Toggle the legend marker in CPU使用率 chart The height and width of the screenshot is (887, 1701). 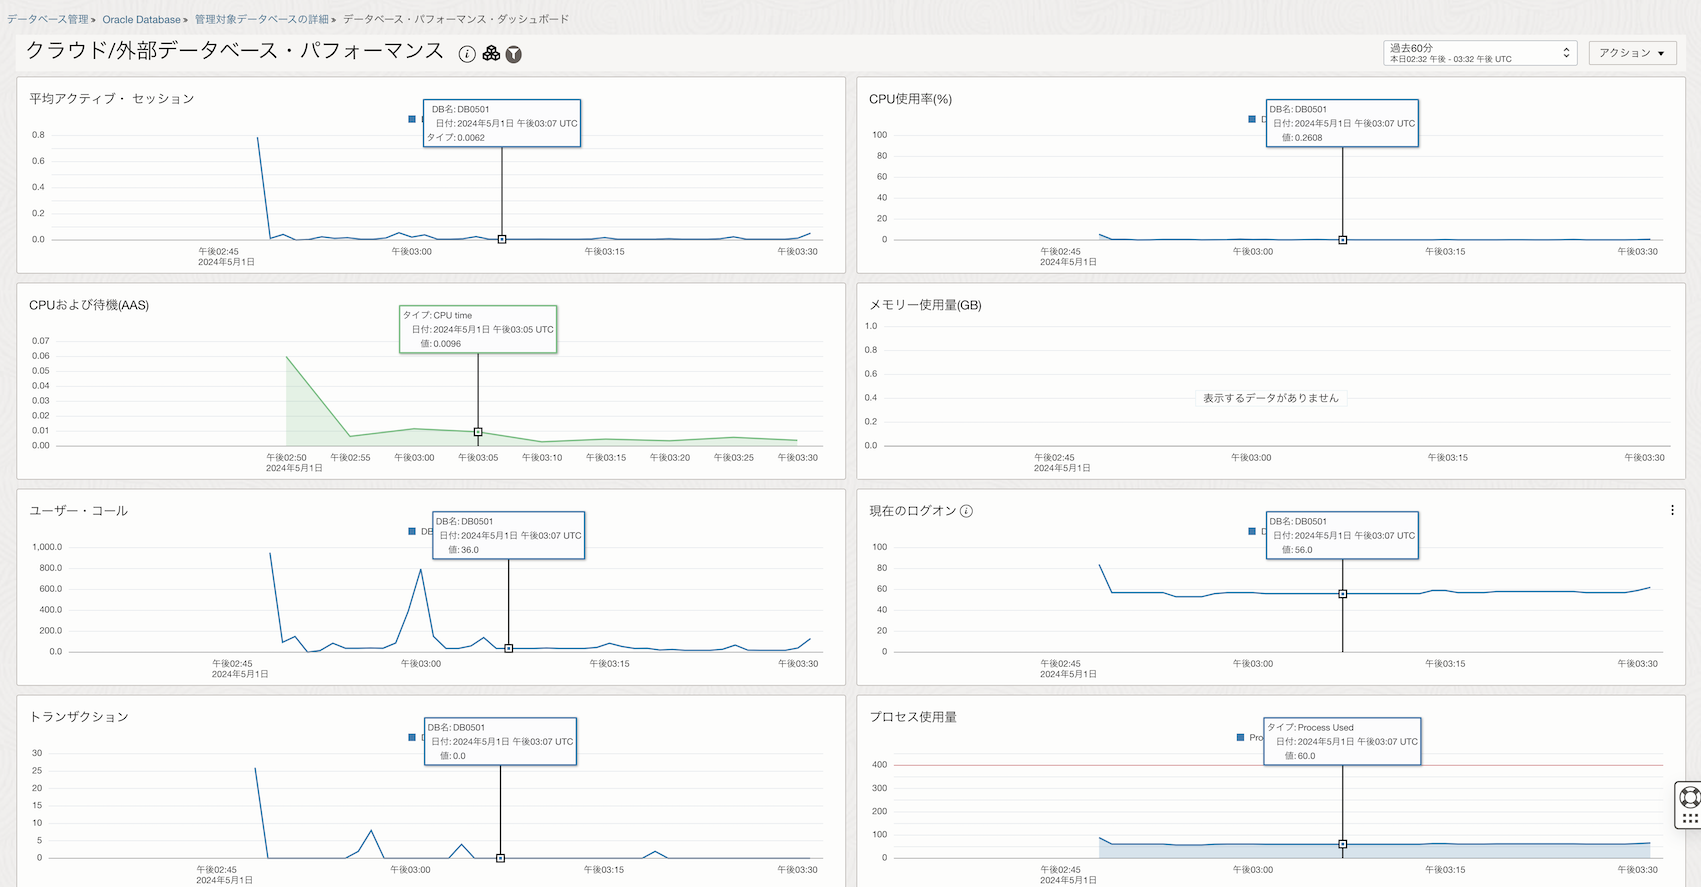pyautogui.click(x=1252, y=119)
